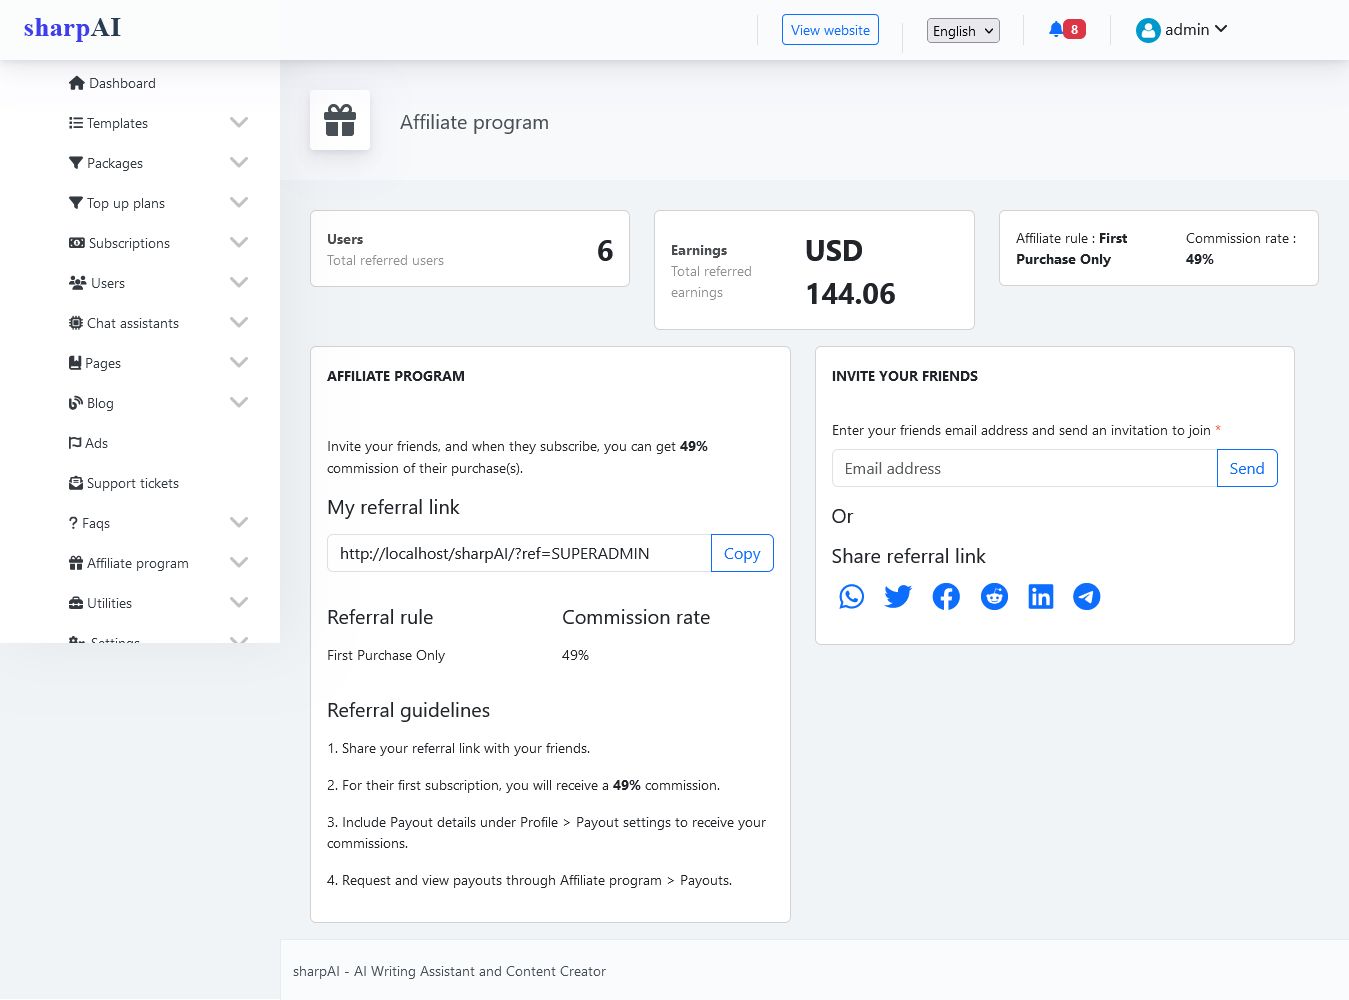
Task: Expand the Faqs sidebar chevron
Action: [x=239, y=523]
